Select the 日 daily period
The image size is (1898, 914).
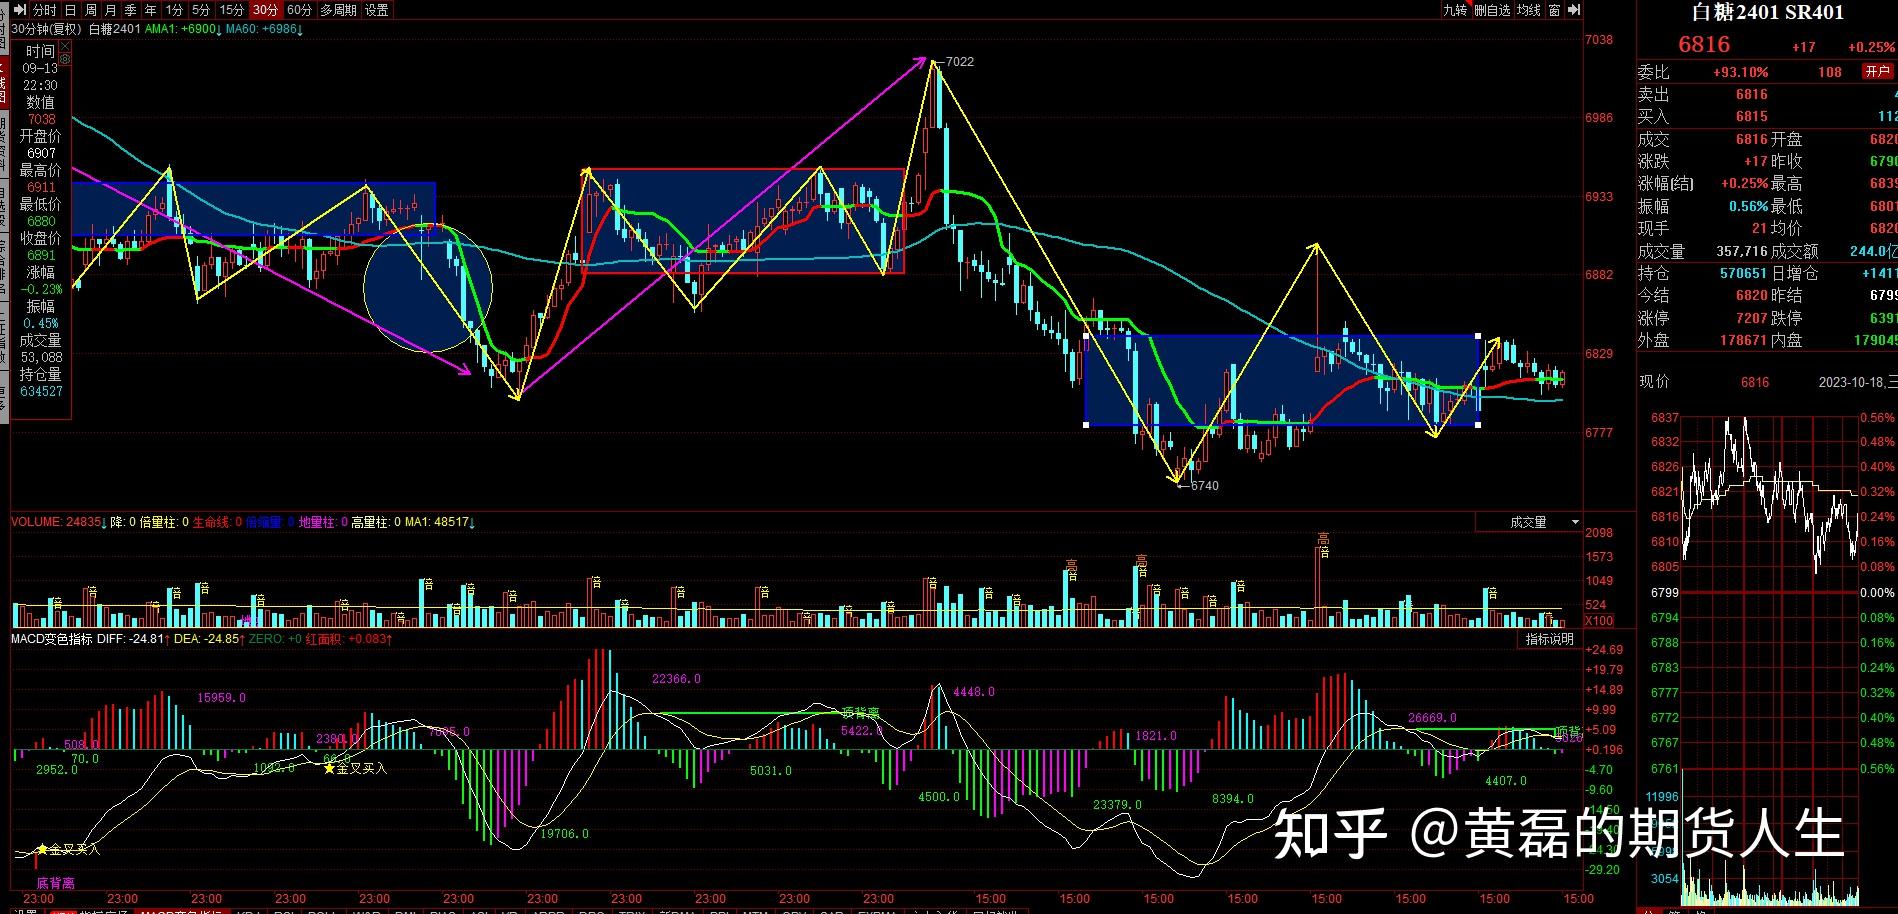coord(70,10)
